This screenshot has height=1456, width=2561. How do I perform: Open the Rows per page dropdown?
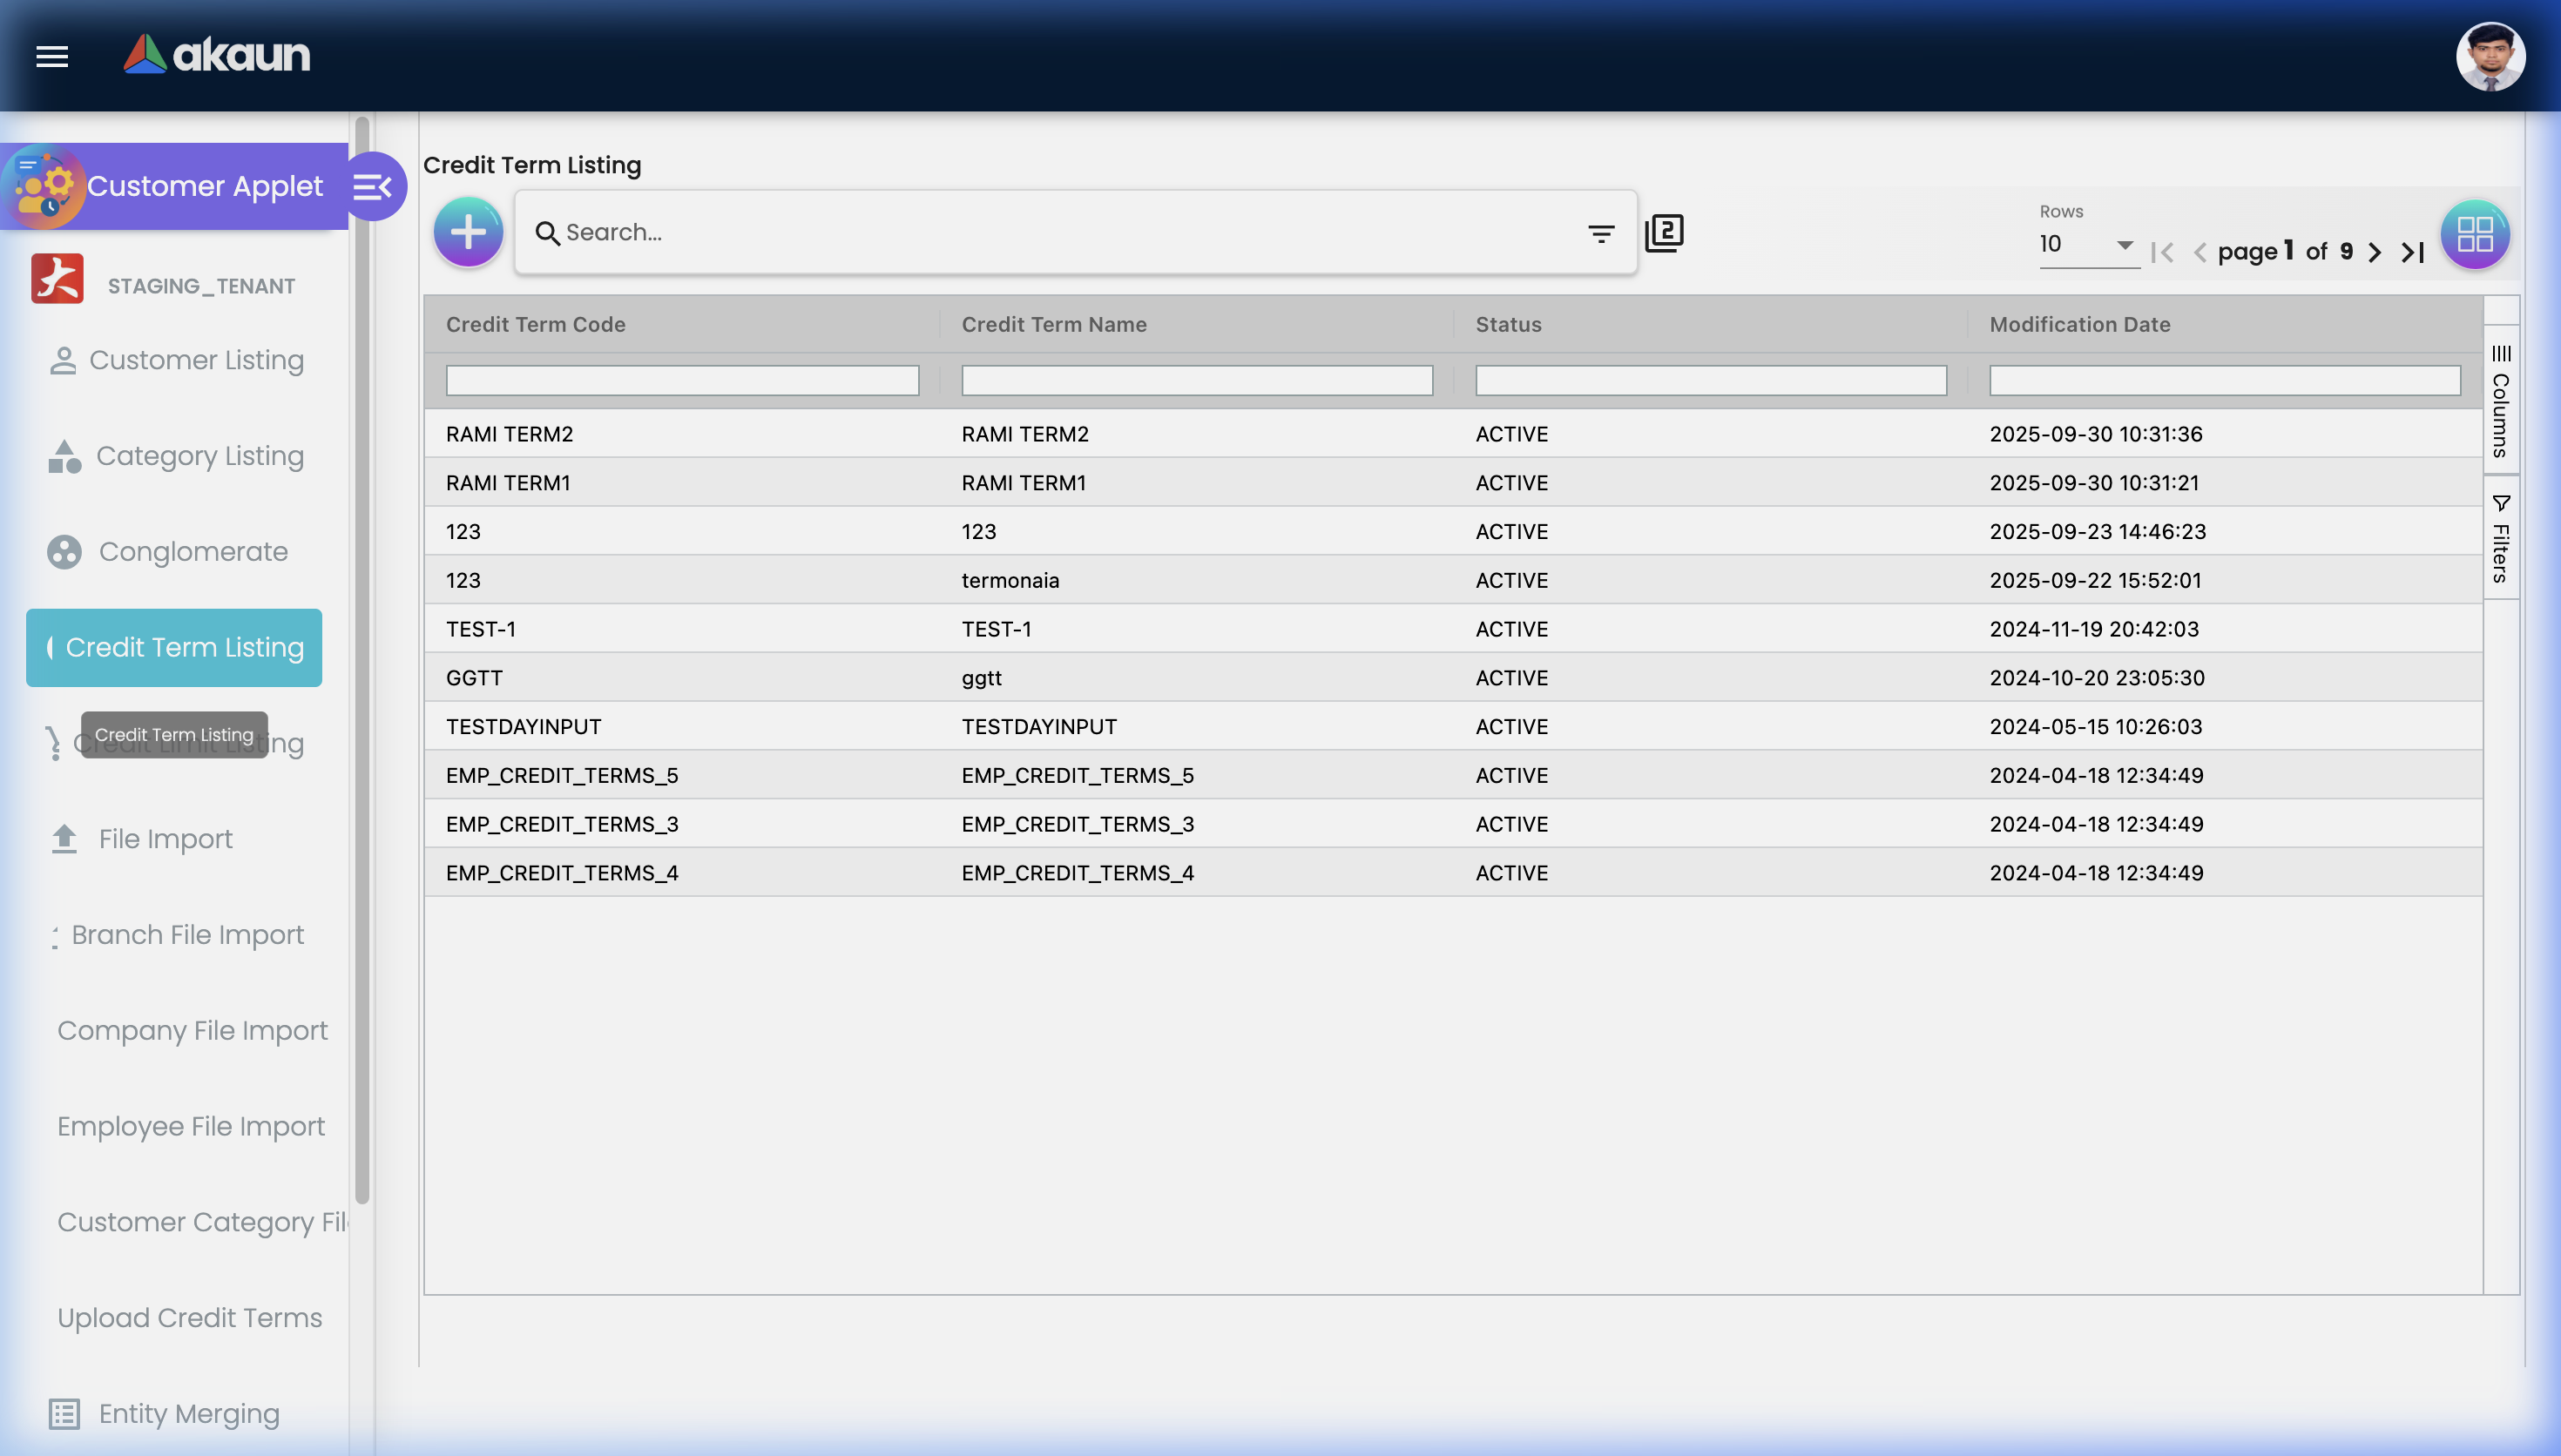click(2087, 244)
